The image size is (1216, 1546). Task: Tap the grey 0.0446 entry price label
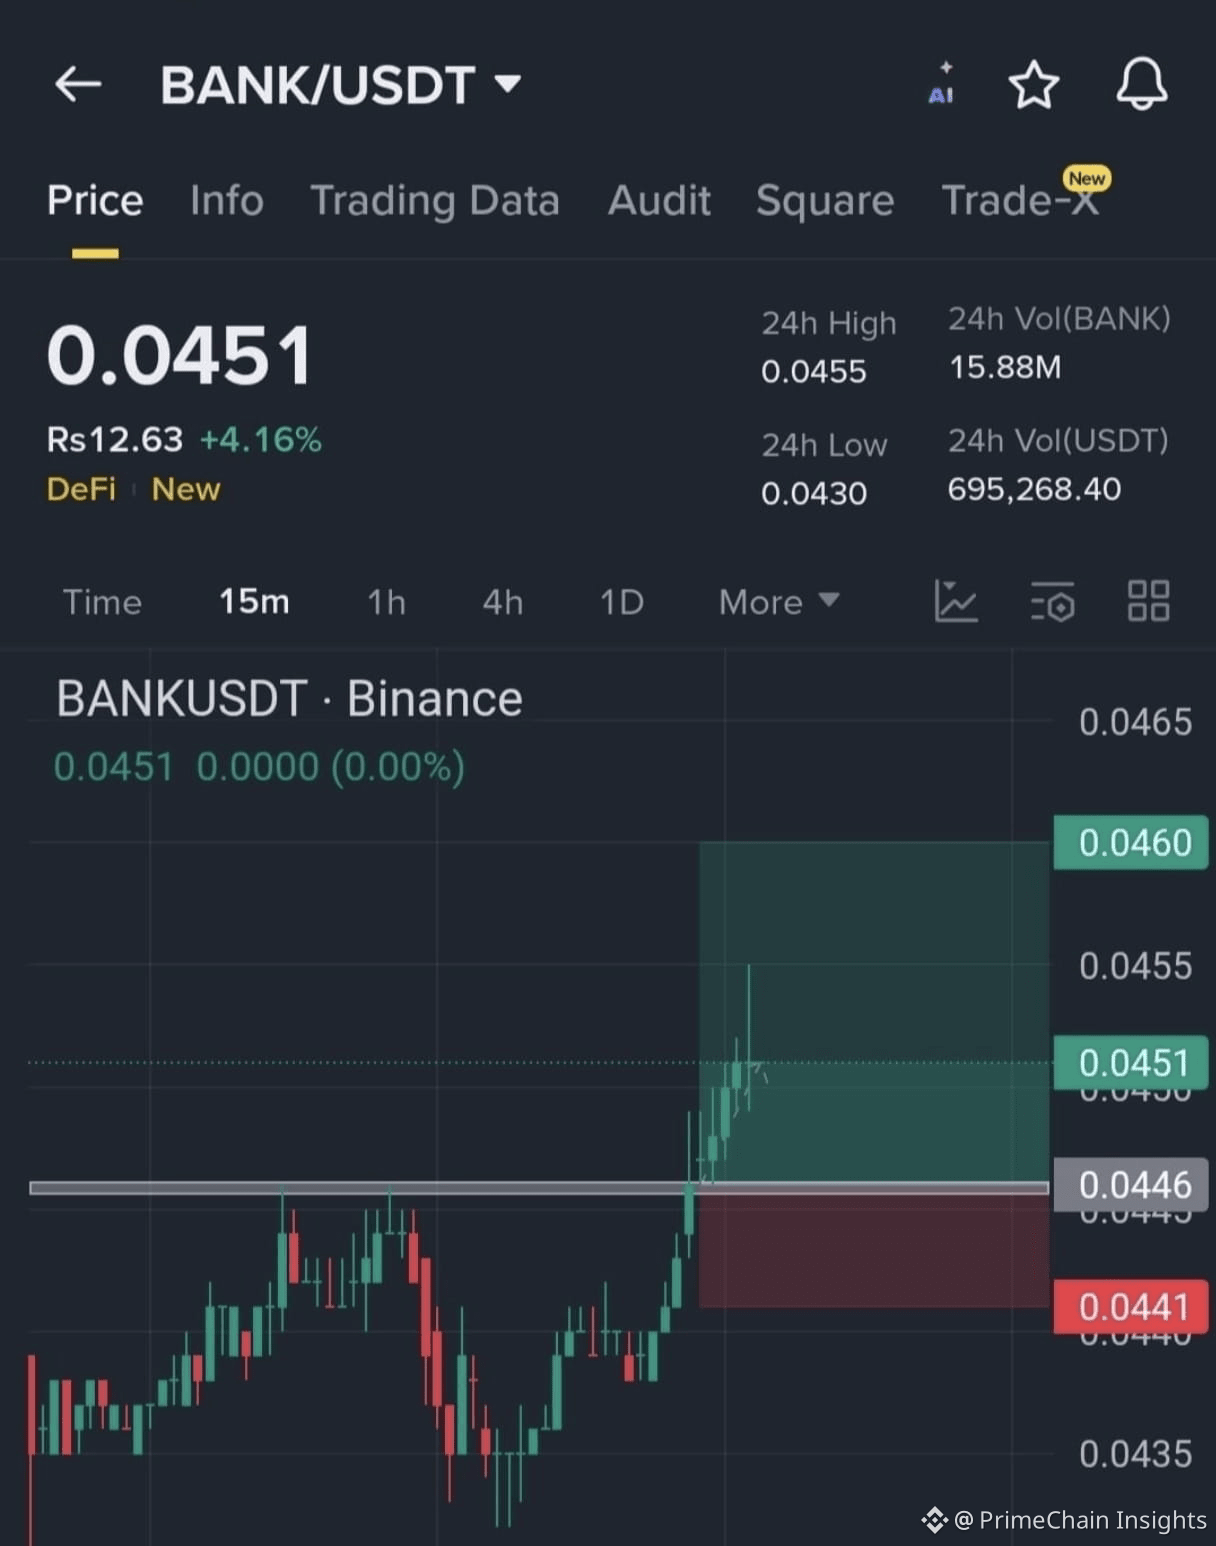click(1131, 1185)
